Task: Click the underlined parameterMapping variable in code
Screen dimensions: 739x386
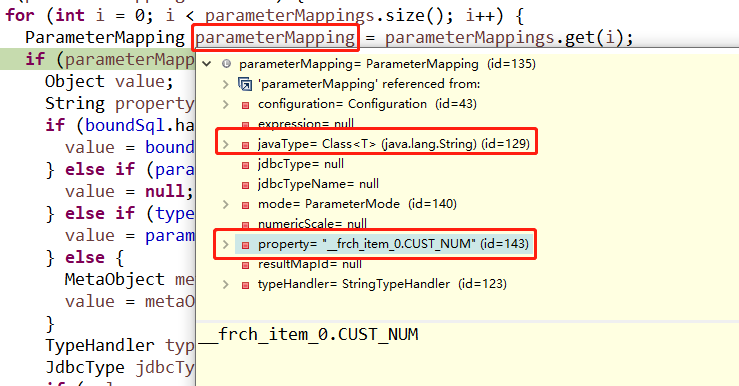Action: coord(275,37)
